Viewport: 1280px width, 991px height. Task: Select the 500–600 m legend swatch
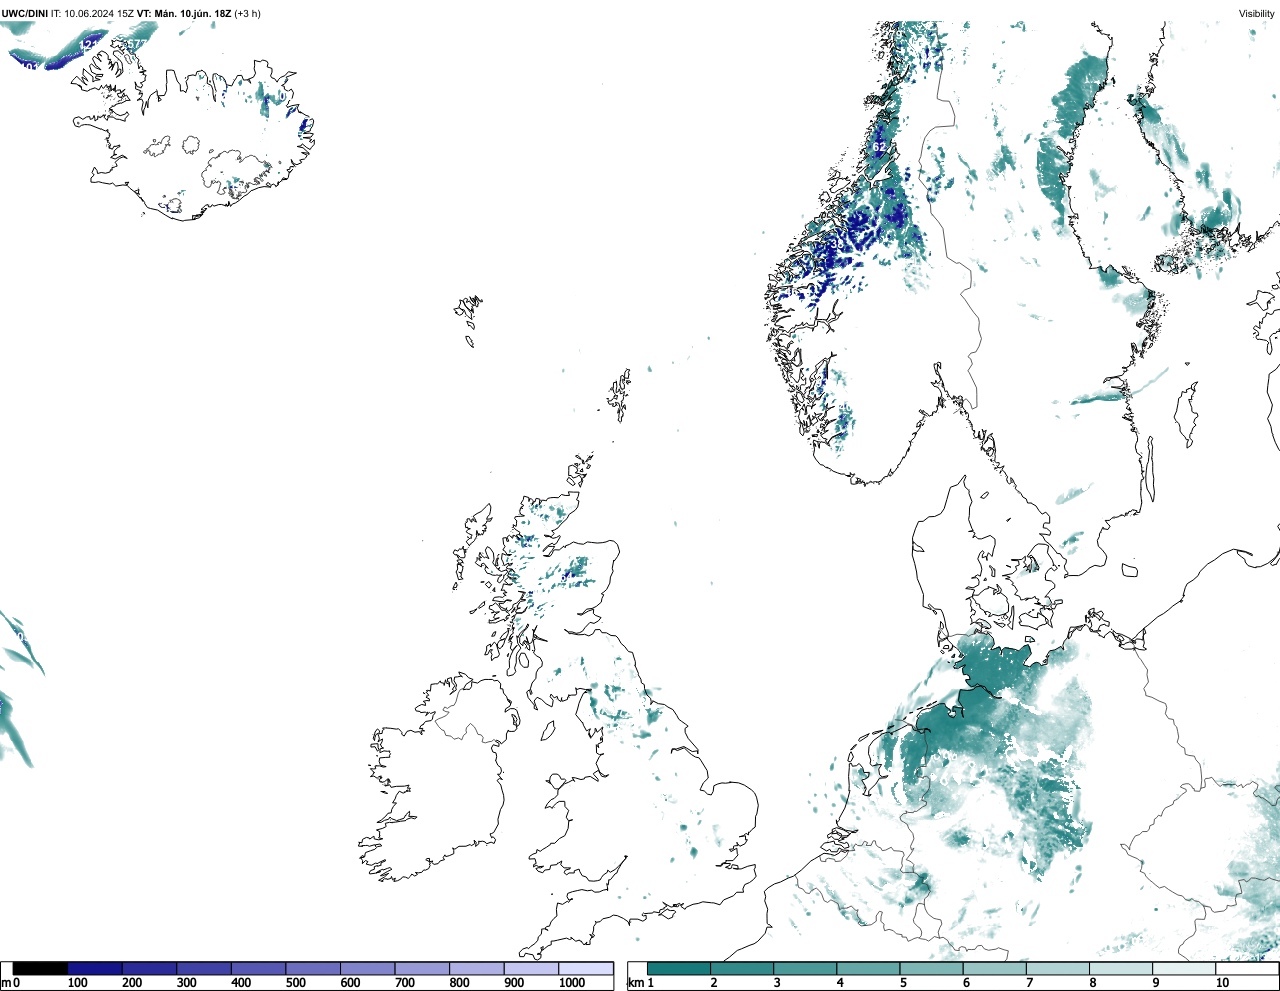[x=313, y=968]
